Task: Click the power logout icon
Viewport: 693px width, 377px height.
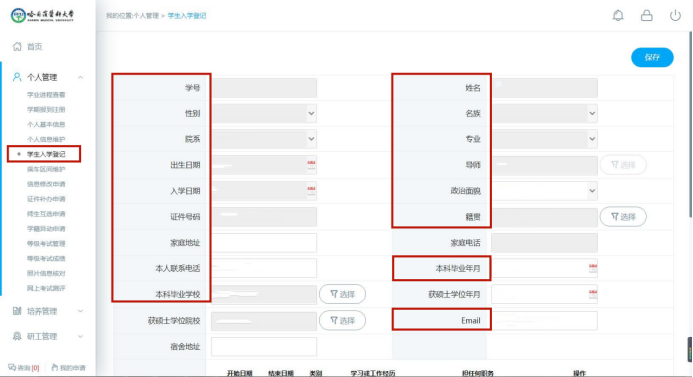Action: click(x=675, y=15)
